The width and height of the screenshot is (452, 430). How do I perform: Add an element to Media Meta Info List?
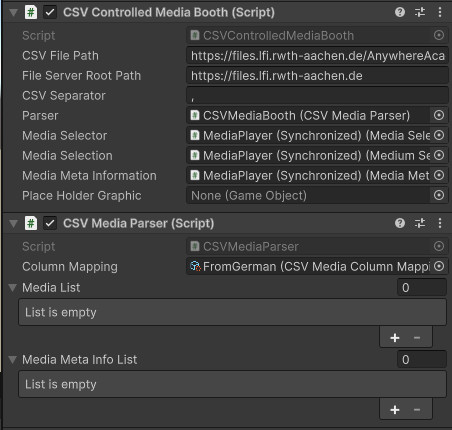tap(395, 410)
